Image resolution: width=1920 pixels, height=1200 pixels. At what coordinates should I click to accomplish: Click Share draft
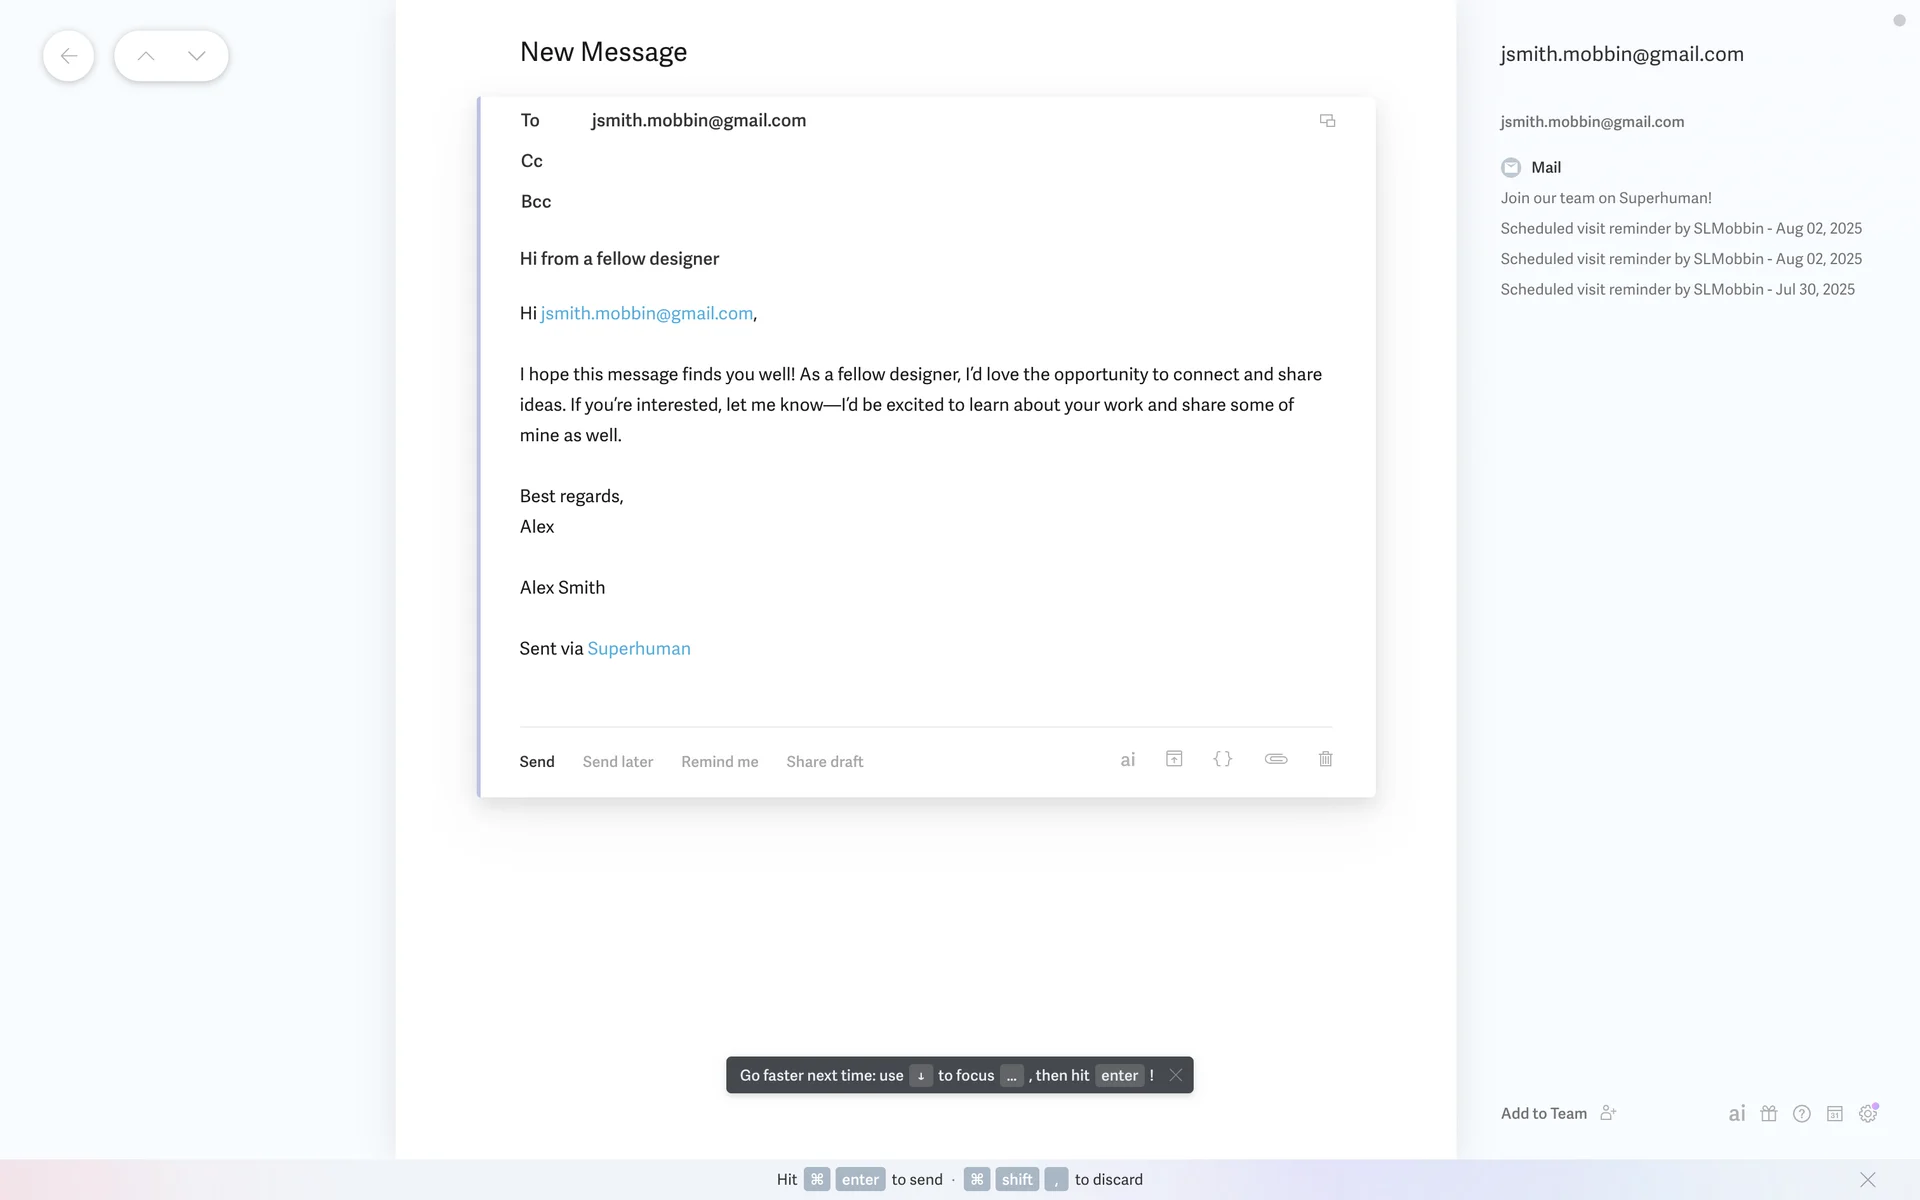tap(824, 762)
